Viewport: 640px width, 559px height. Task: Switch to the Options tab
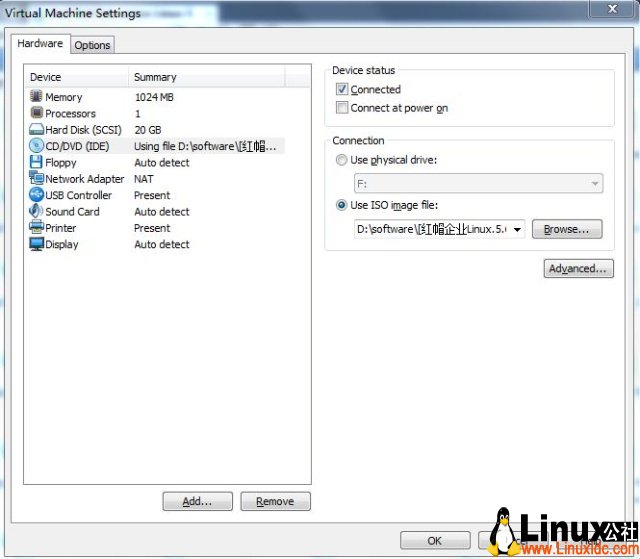(92, 45)
